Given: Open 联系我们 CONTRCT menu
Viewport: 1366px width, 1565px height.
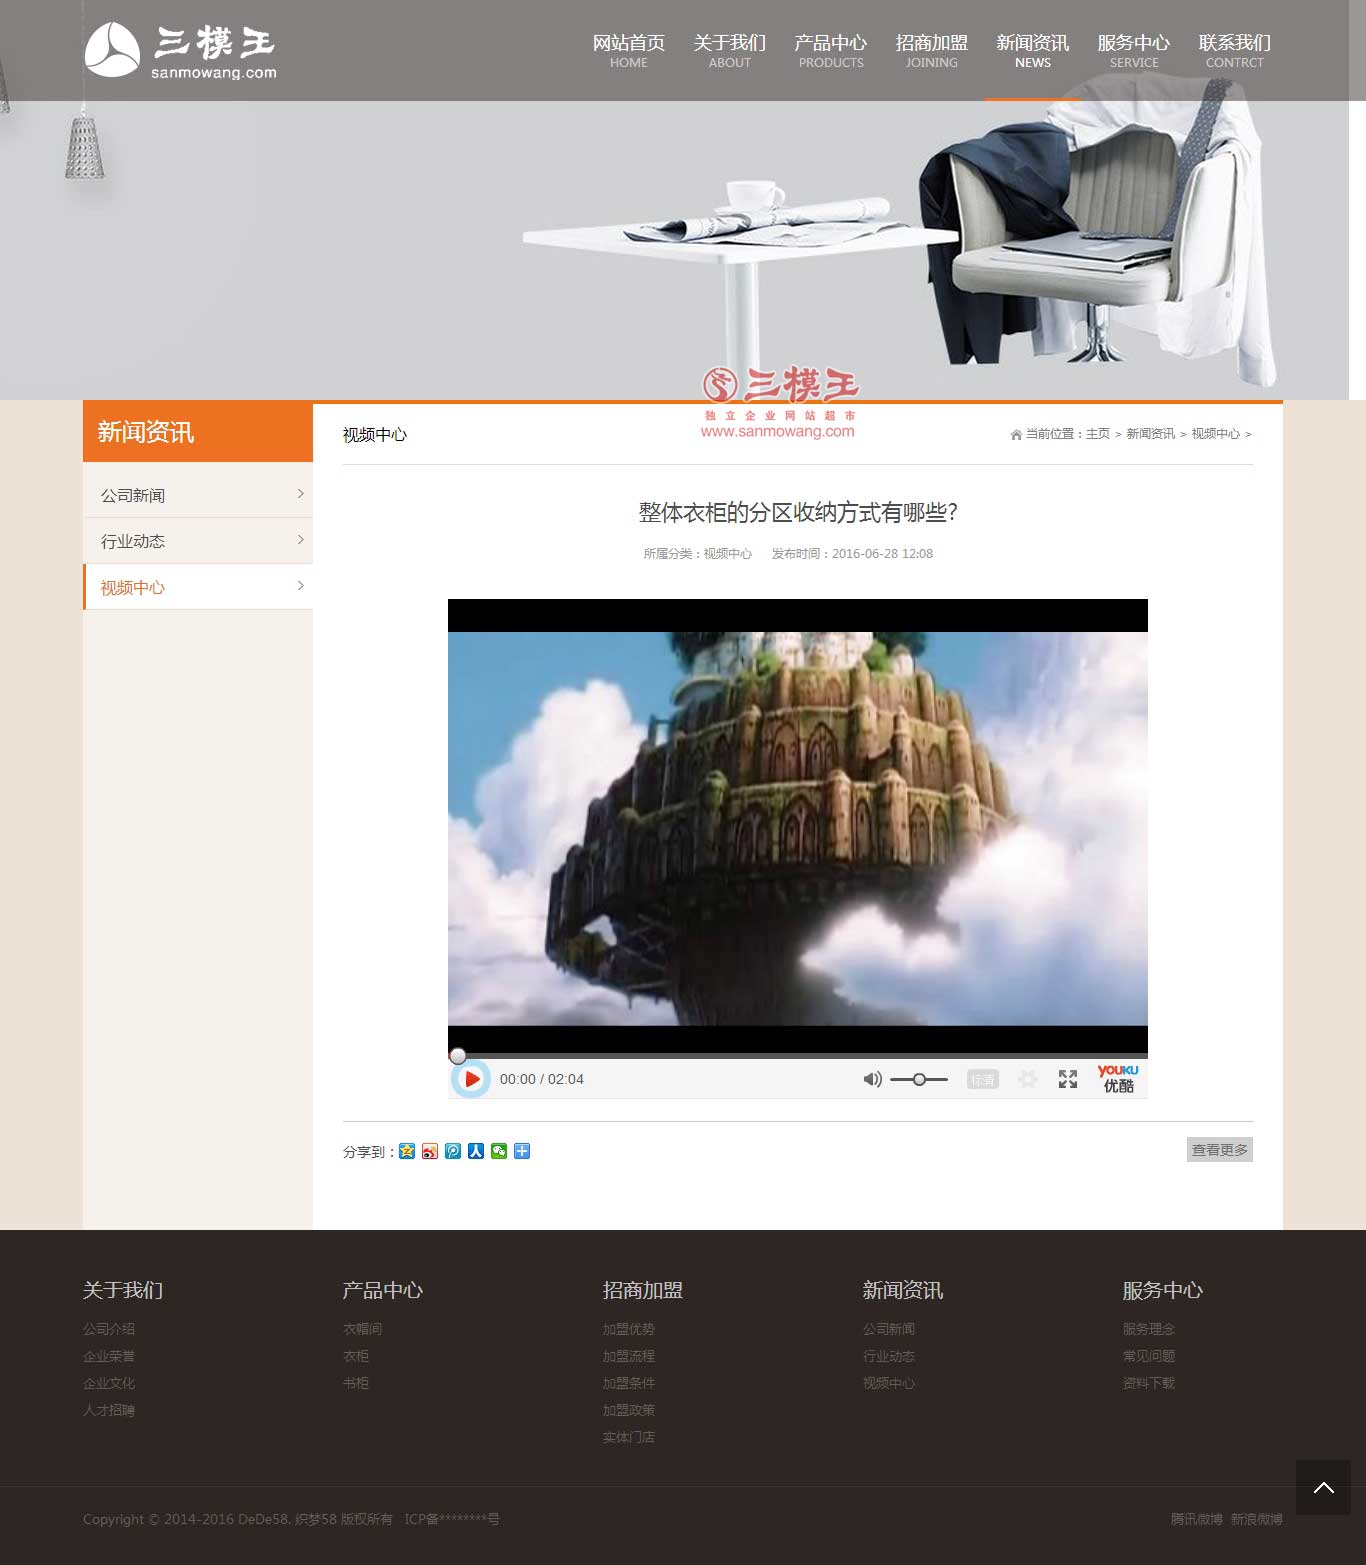Looking at the screenshot, I should [1235, 50].
